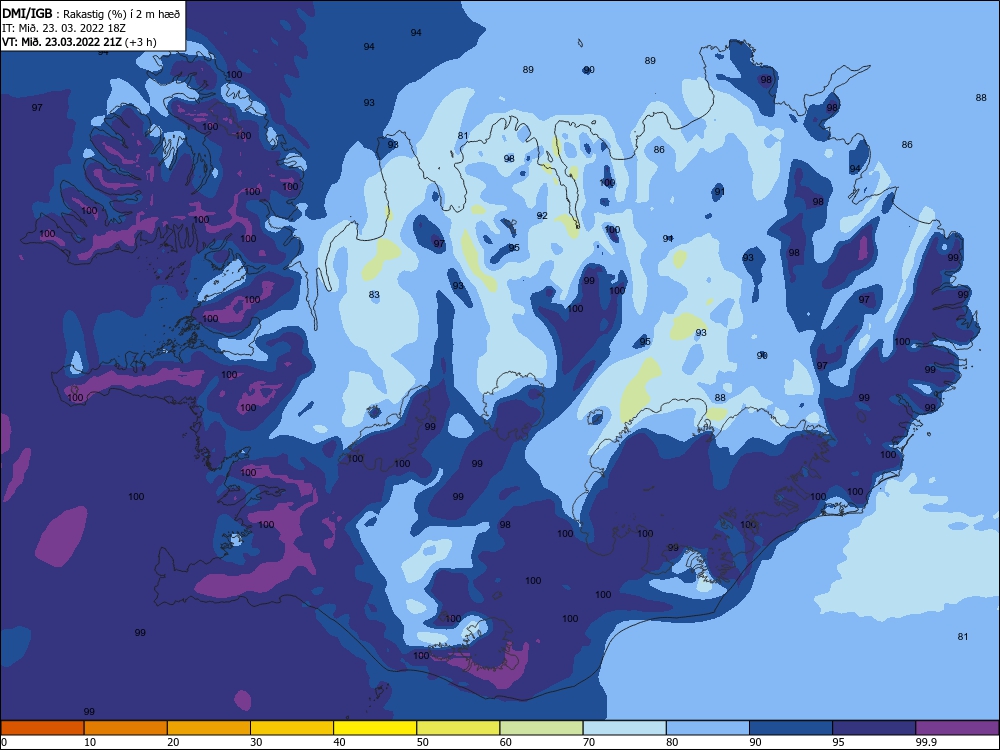Click the legend tick label "20"
This screenshot has width=1000, height=750.
173,742
